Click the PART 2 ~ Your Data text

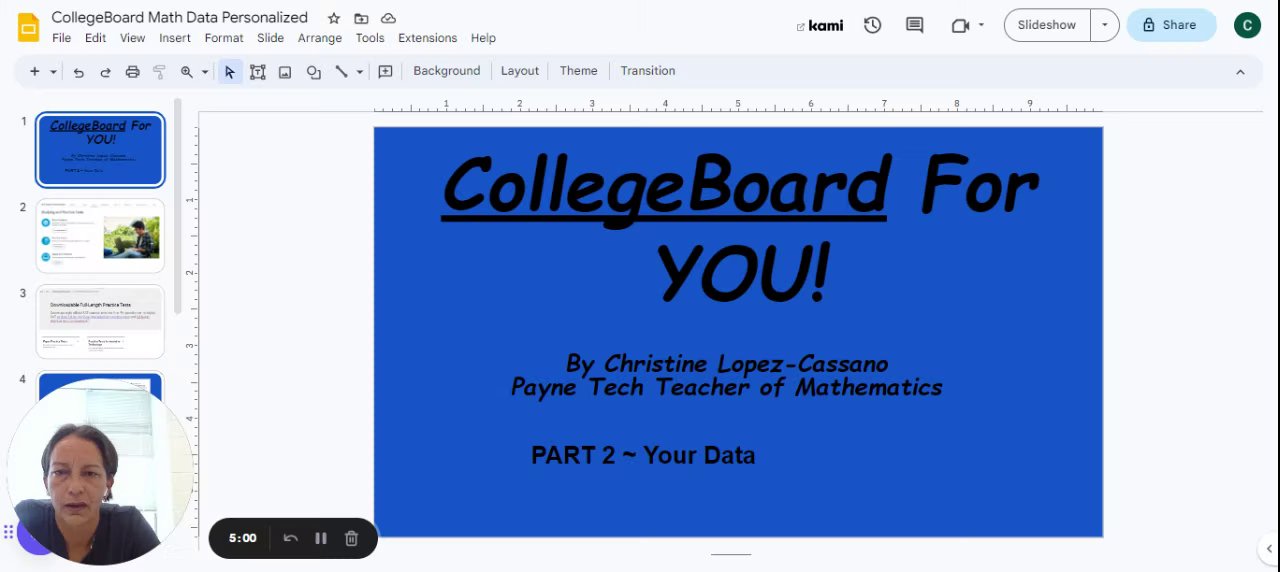(x=643, y=455)
